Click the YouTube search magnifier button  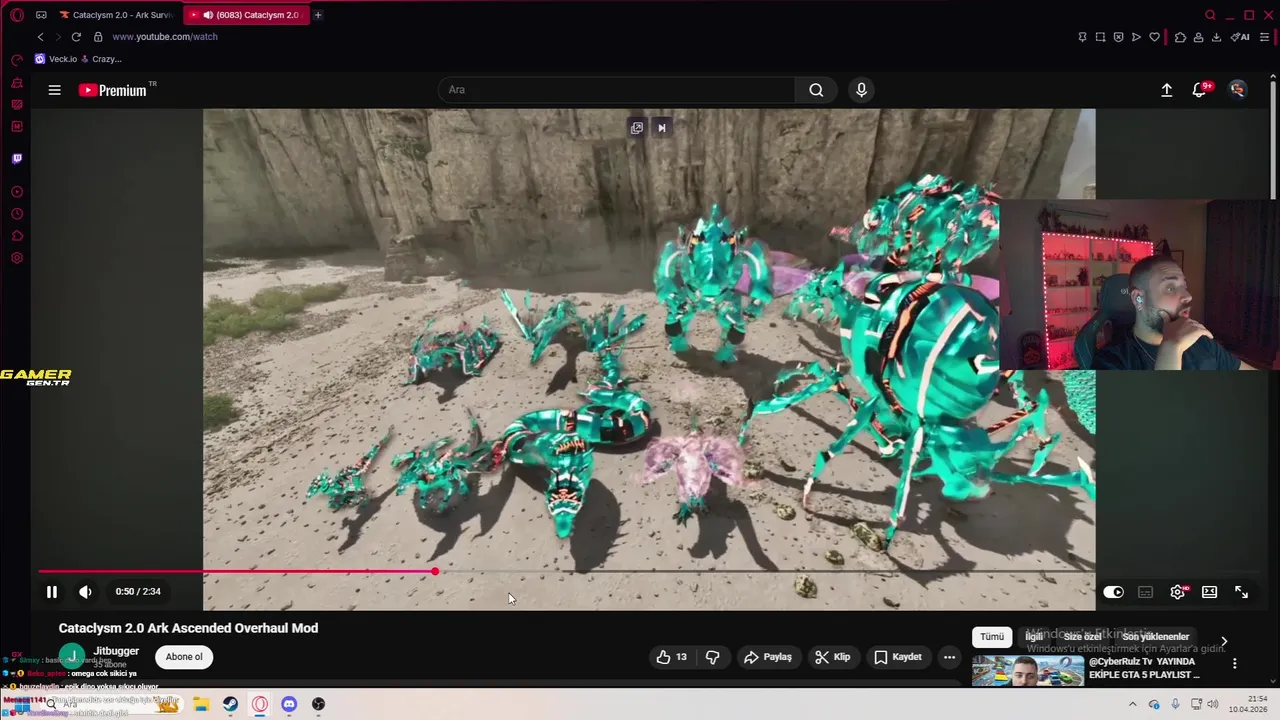click(x=816, y=90)
